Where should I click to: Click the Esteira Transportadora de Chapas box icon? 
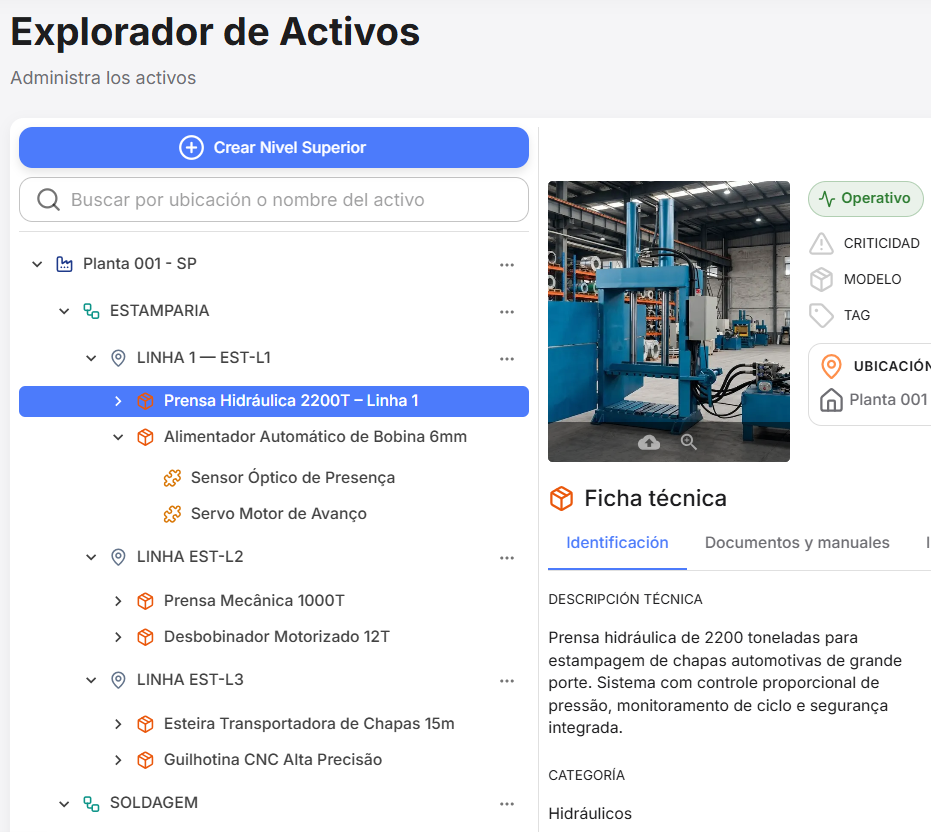click(x=145, y=724)
